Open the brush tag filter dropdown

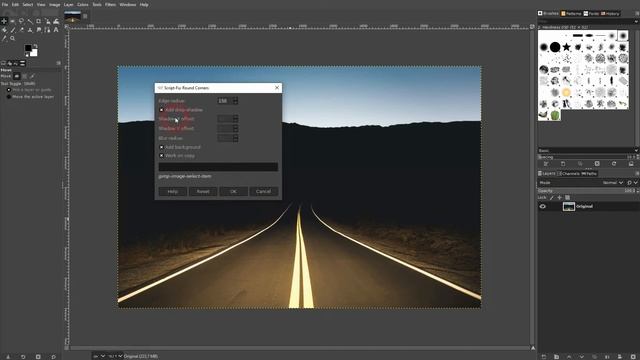[636, 21]
